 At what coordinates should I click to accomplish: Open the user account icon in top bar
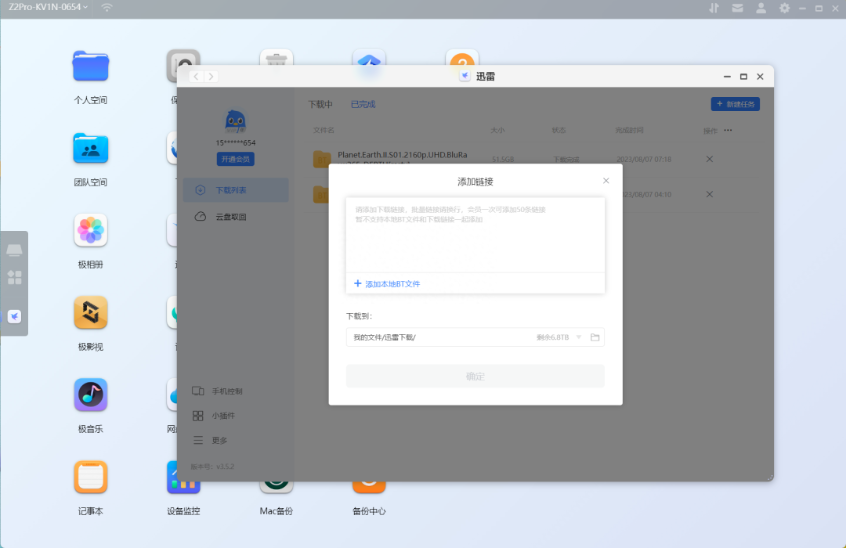(x=761, y=8)
